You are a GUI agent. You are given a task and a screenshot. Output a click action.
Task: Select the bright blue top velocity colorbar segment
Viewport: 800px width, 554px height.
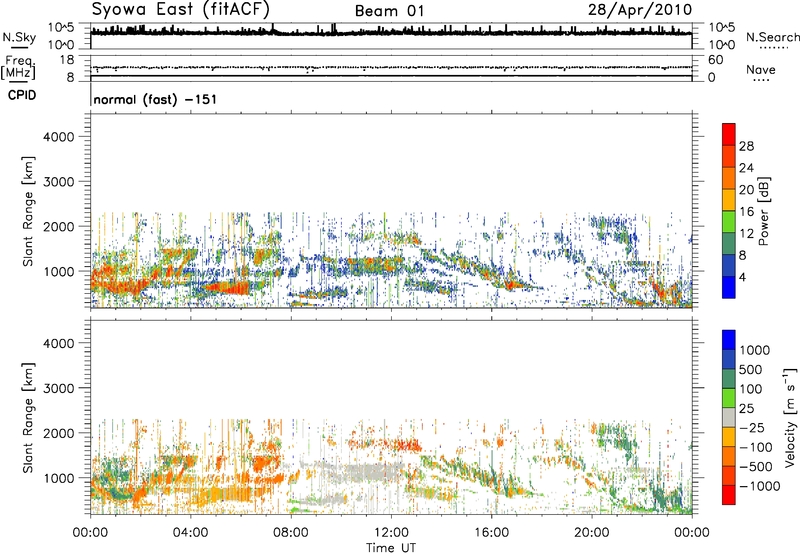tap(729, 340)
